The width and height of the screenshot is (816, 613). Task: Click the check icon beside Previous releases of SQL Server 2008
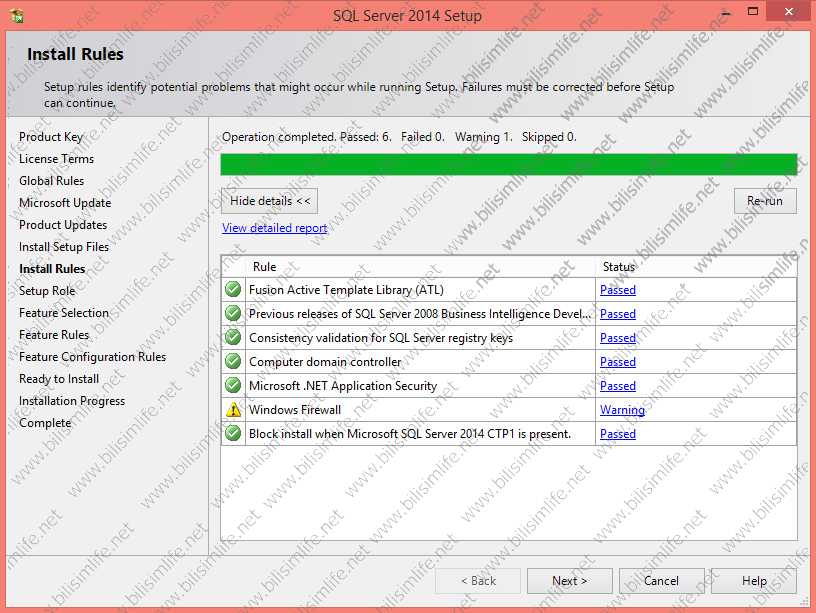(x=233, y=313)
